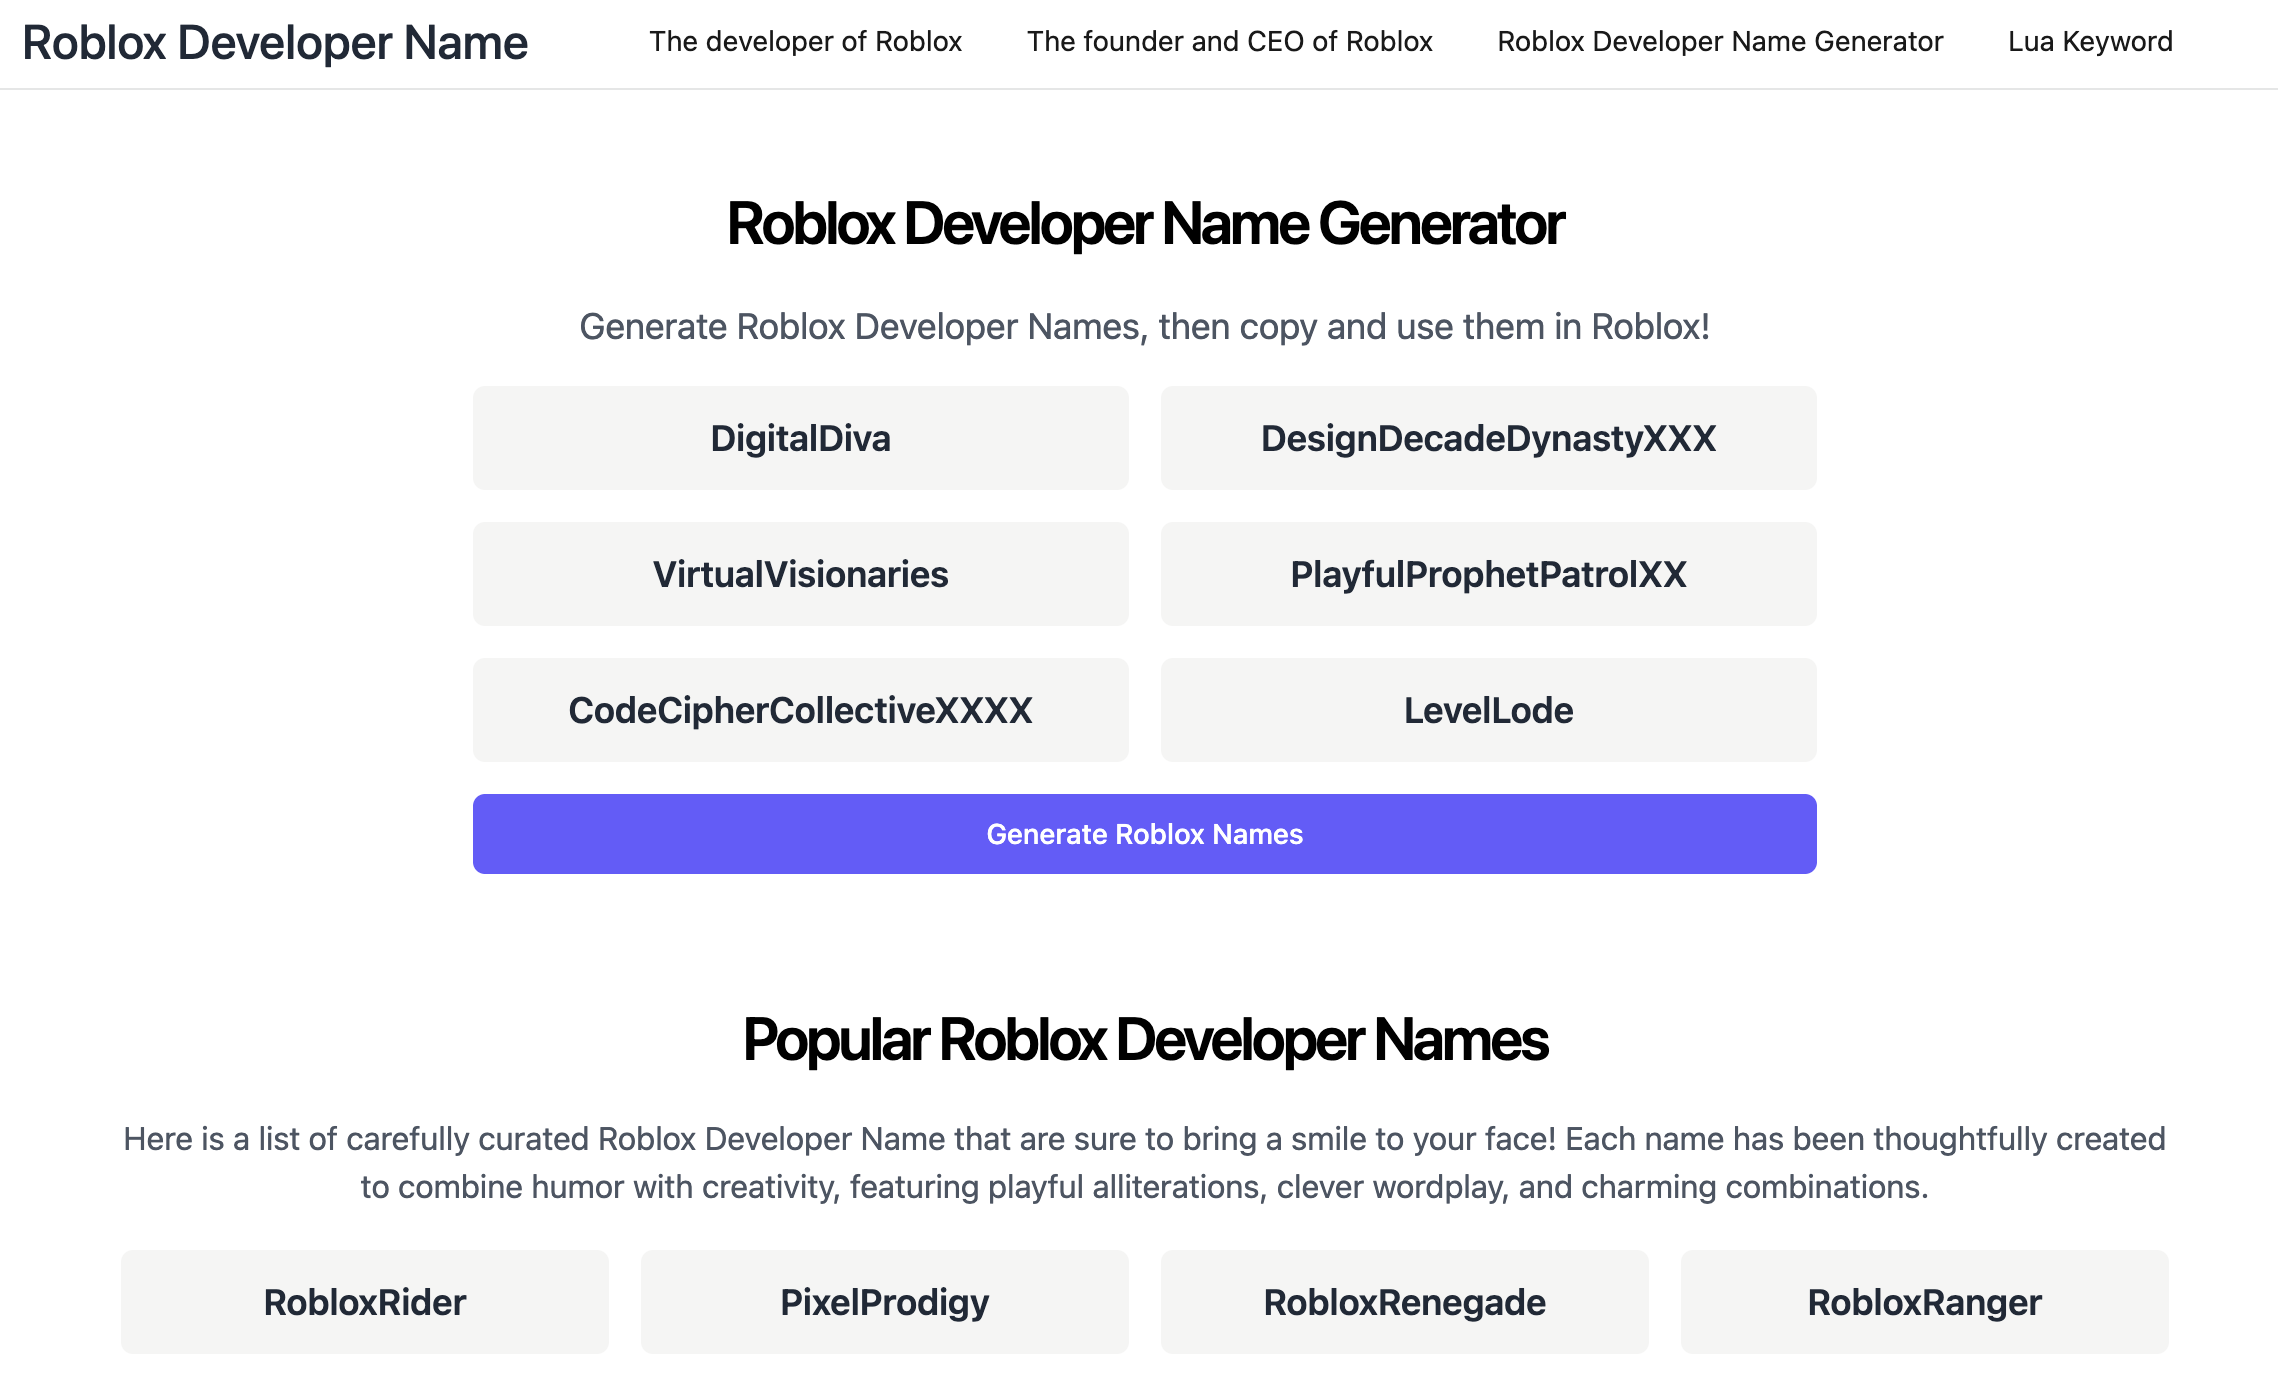2278x1382 pixels.
Task: Copy the DigitalDiva generated name
Action: pyautogui.click(x=800, y=438)
